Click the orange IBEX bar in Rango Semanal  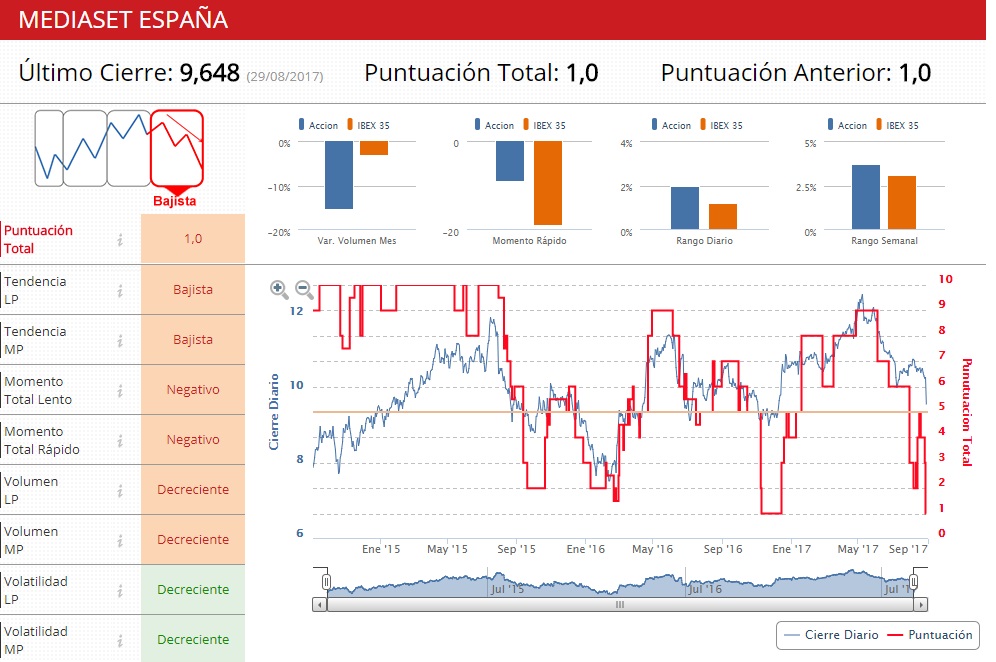point(902,203)
